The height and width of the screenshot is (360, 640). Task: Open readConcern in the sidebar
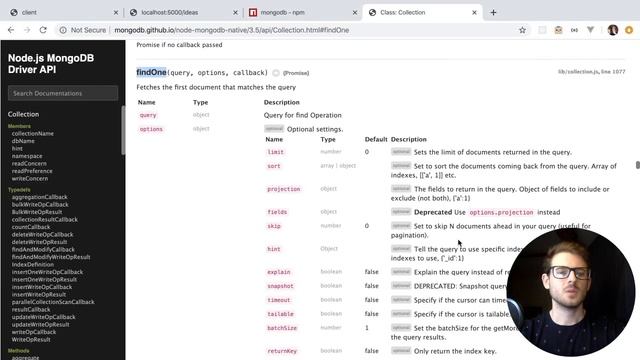click(29, 163)
